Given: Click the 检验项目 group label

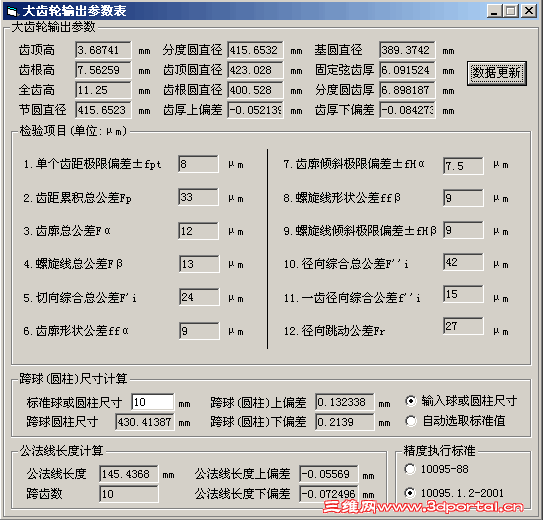Looking at the screenshot, I should [x=74, y=131].
